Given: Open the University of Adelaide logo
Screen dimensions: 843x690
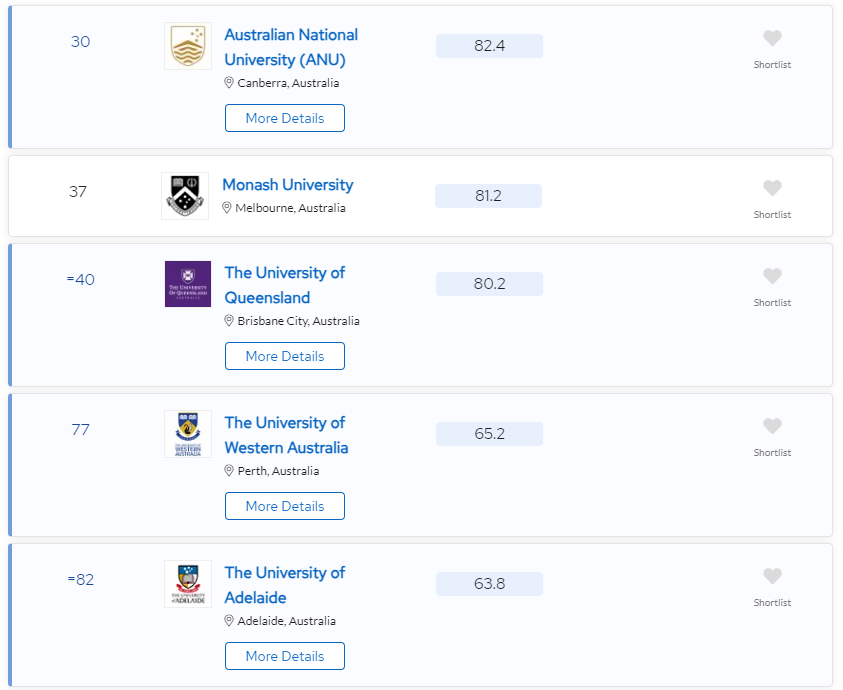Looking at the screenshot, I should pos(188,584).
